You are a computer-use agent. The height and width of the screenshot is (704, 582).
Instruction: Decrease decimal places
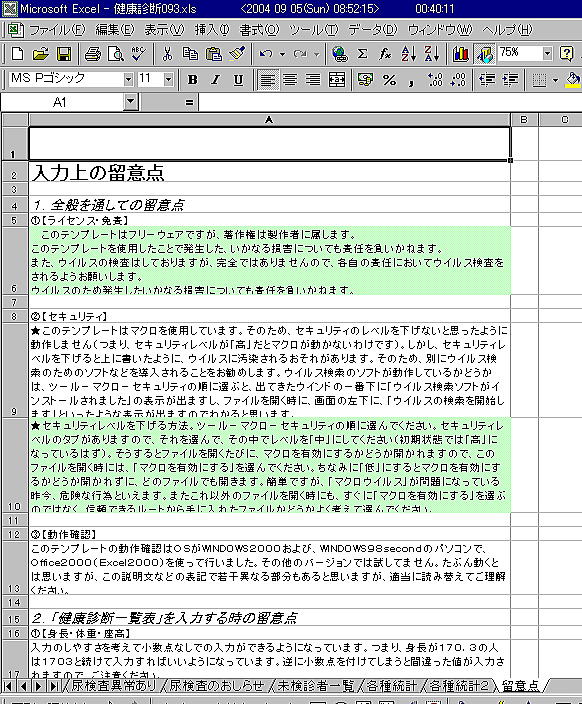pyautogui.click(x=458, y=80)
